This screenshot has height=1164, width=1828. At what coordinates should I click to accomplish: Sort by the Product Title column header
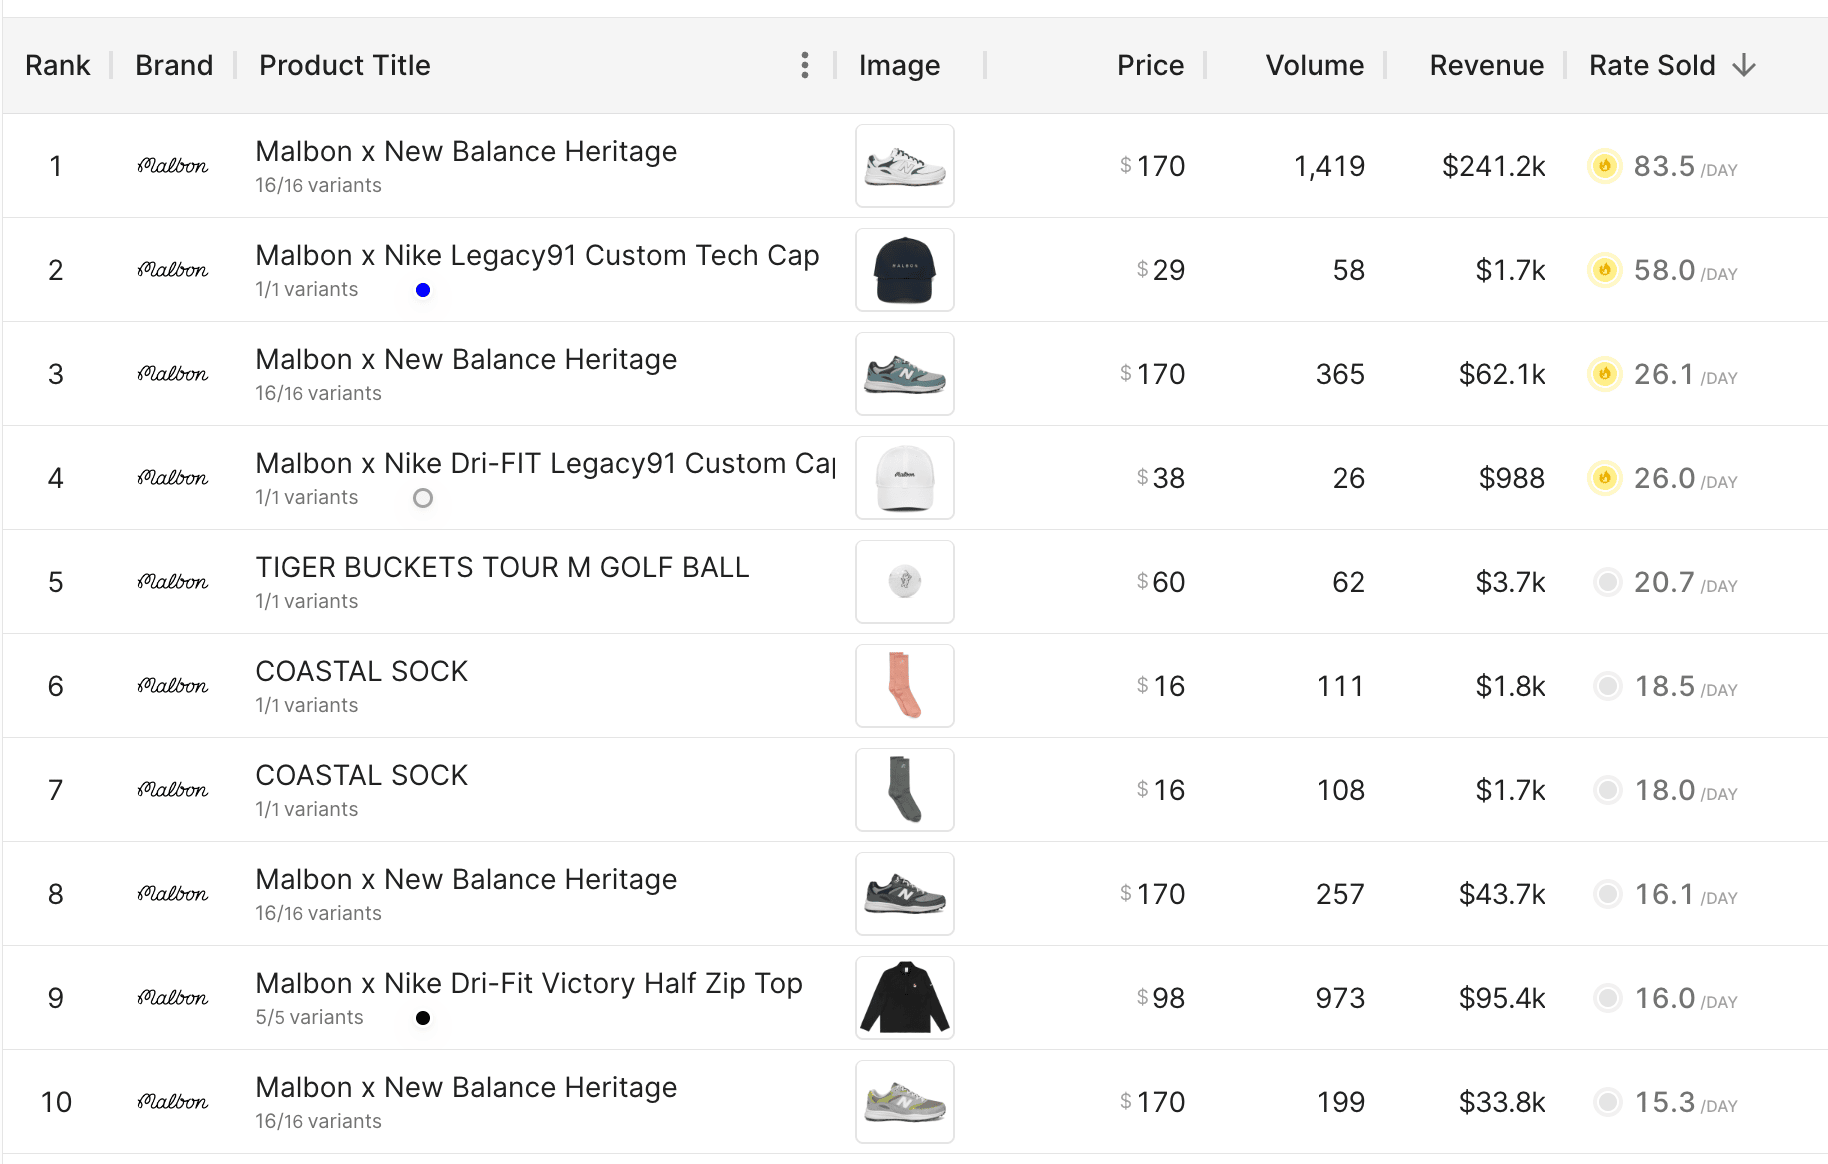click(345, 66)
